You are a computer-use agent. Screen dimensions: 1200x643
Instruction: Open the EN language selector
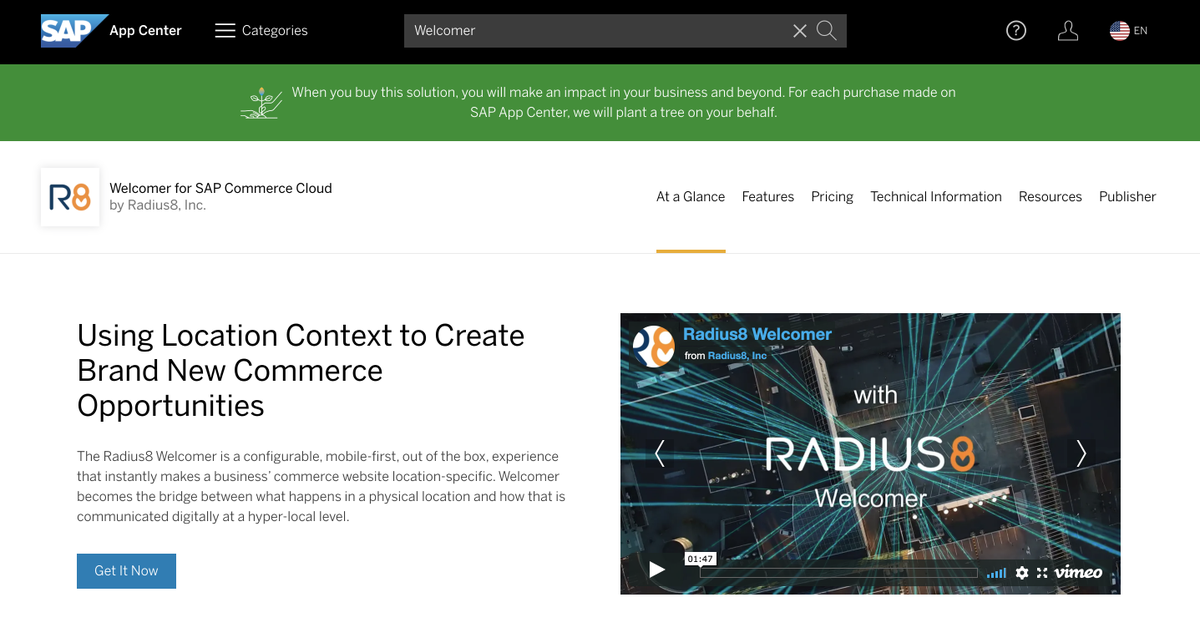1128,30
